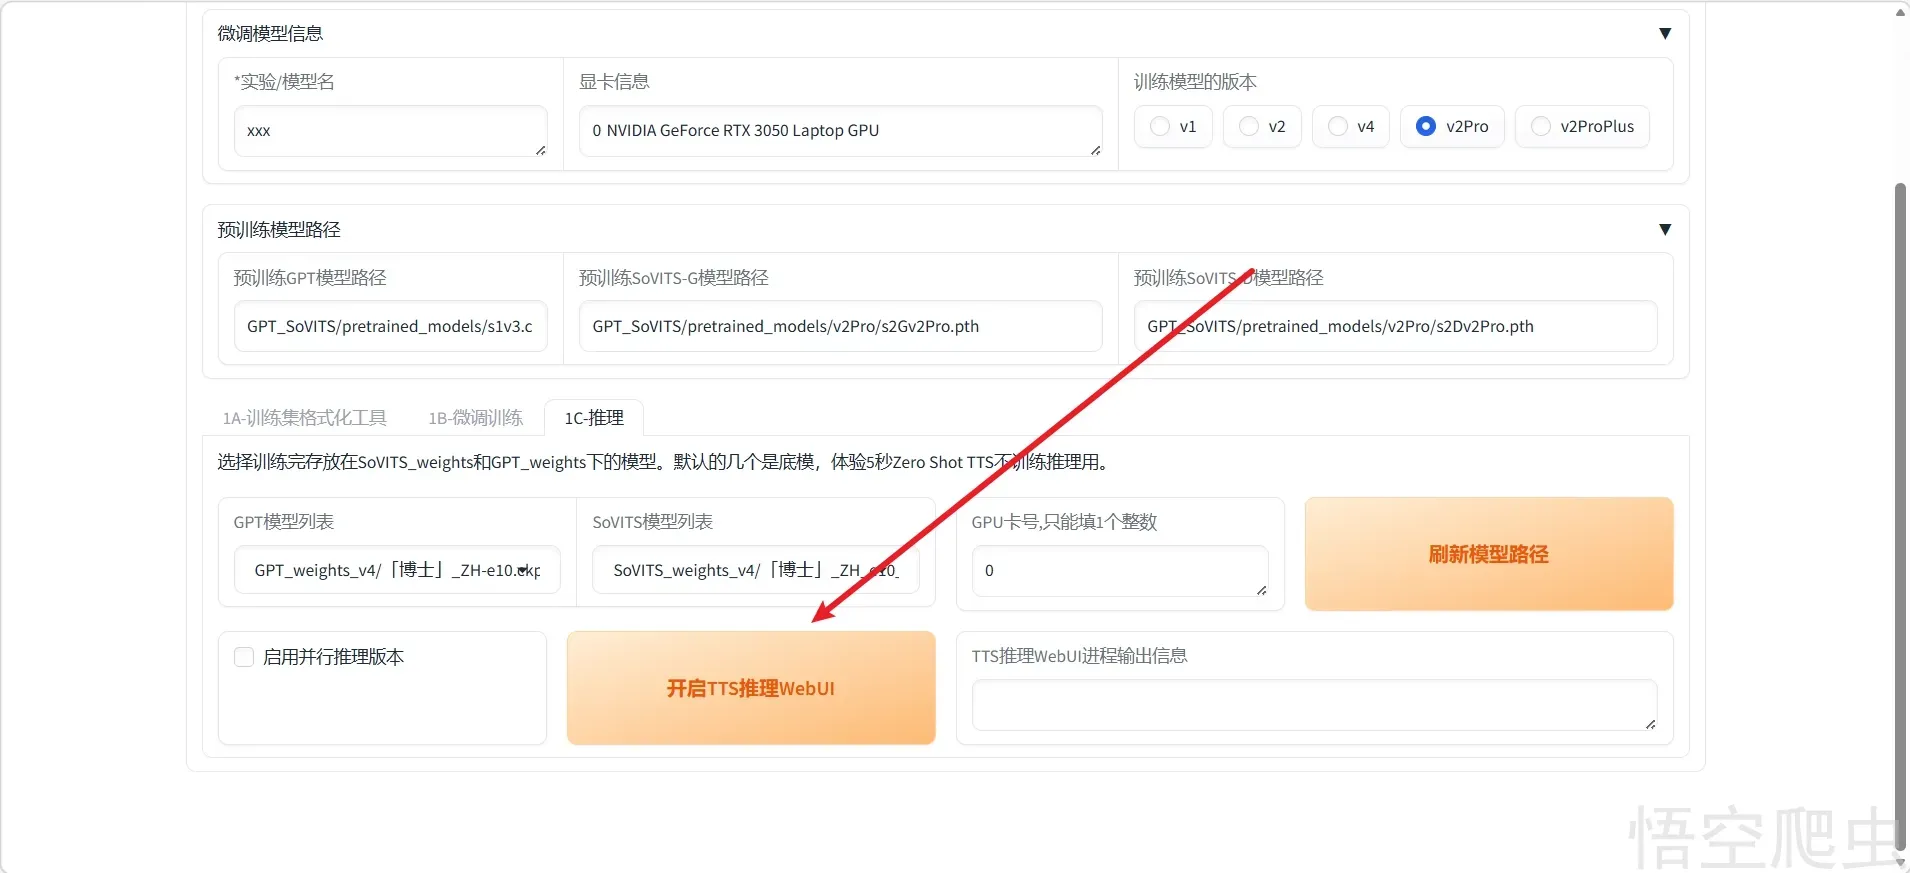Open the 1C-推理 tab

pyautogui.click(x=594, y=418)
